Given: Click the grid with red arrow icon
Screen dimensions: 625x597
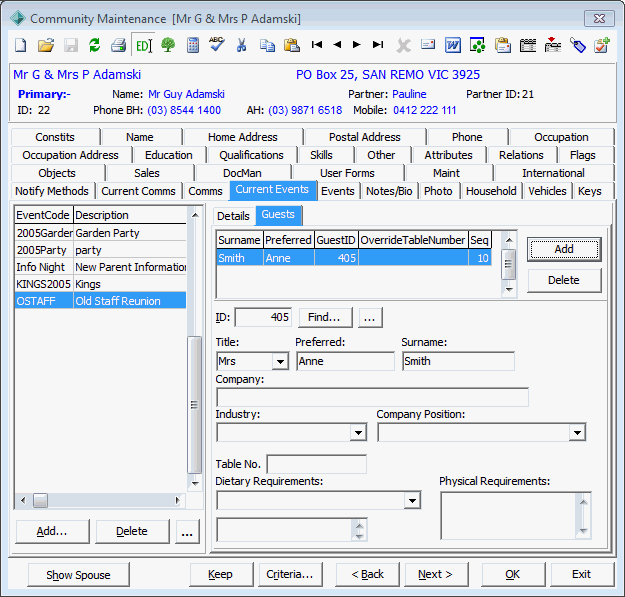Looking at the screenshot, I should (x=552, y=45).
